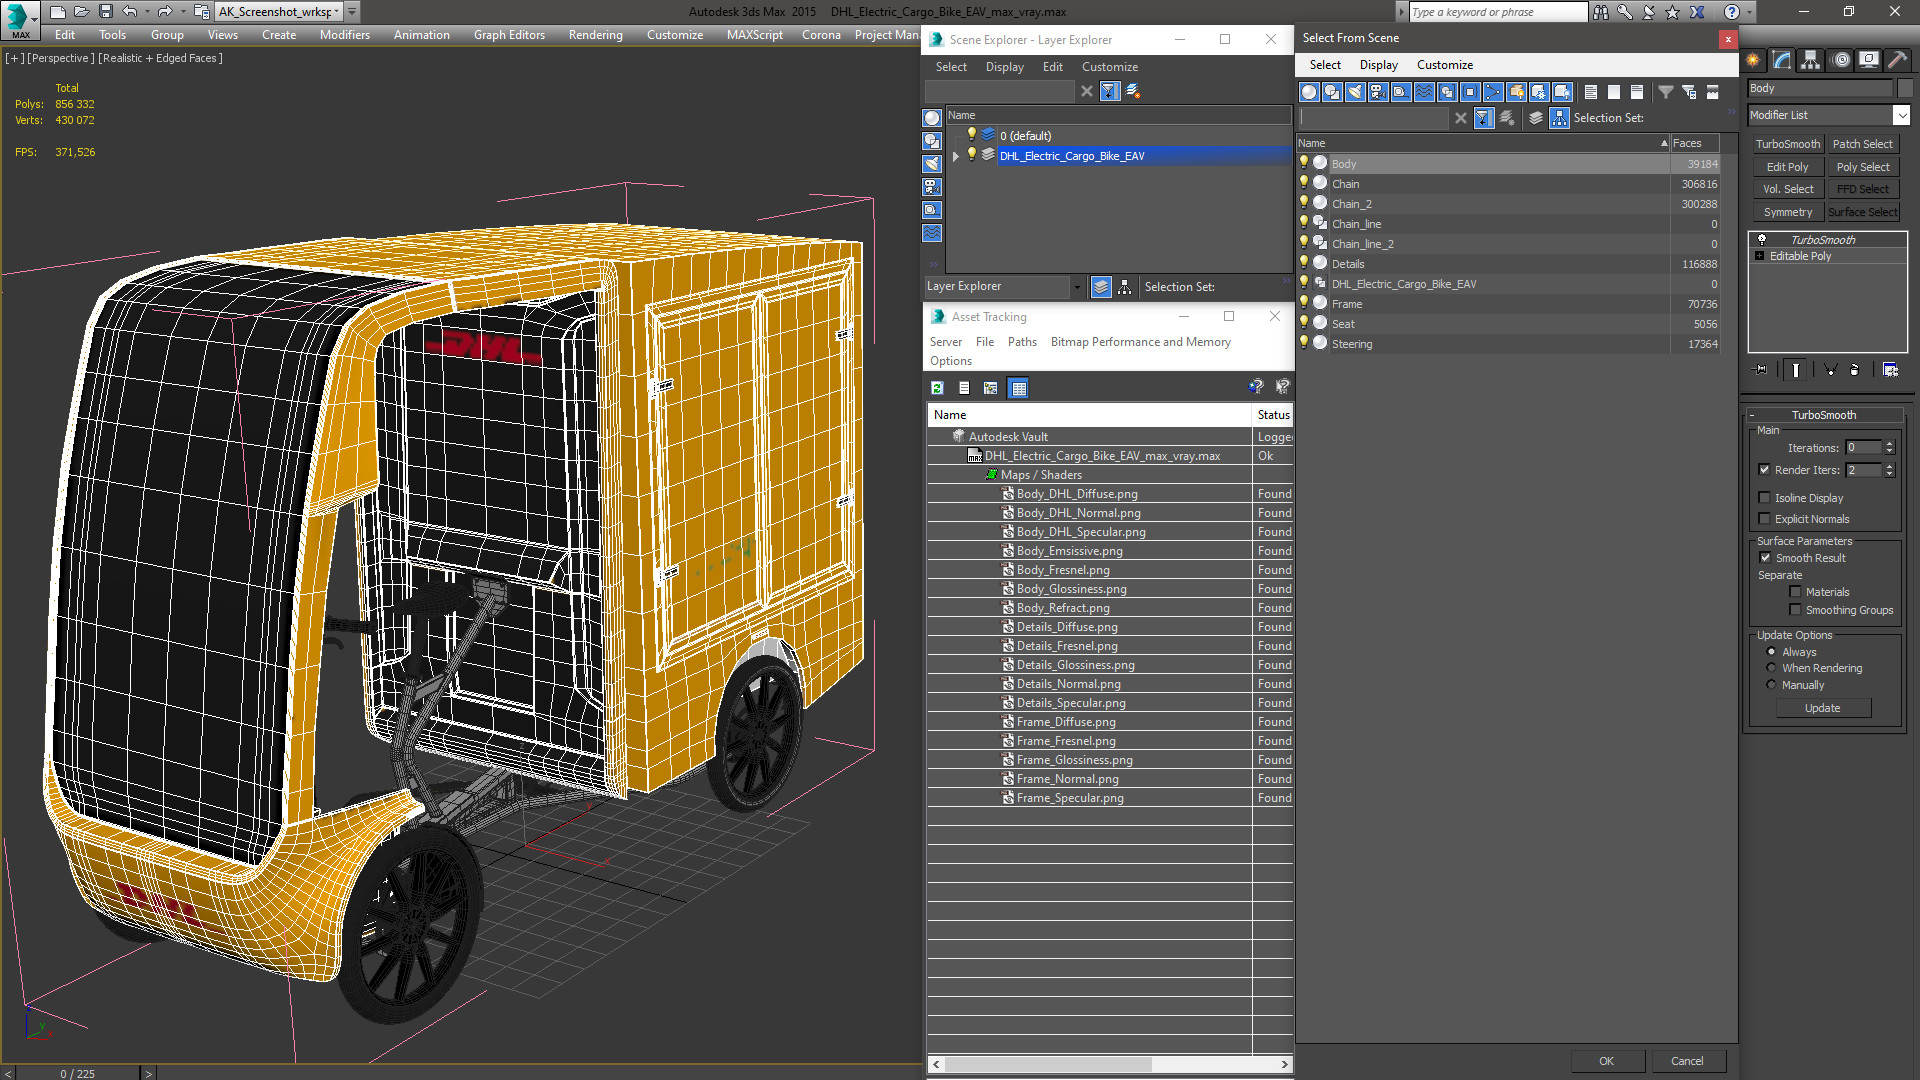Viewport: 1920px width, 1080px height.
Task: Click Remove Modifier trash icon
Action: (x=1855, y=370)
